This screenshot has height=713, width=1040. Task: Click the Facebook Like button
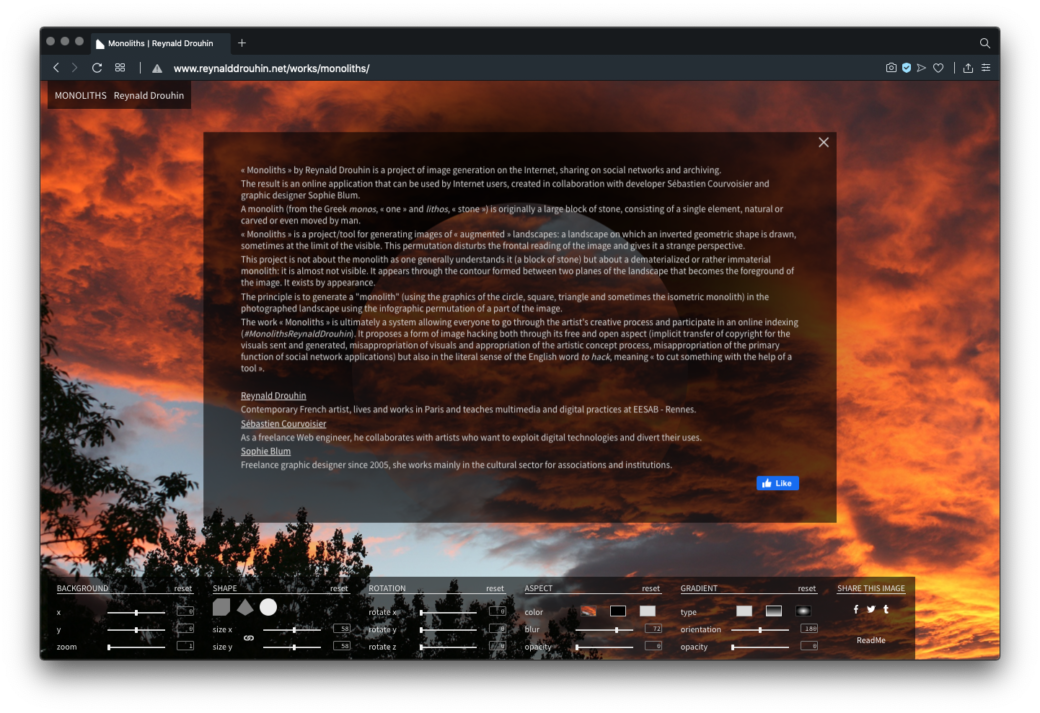click(777, 483)
